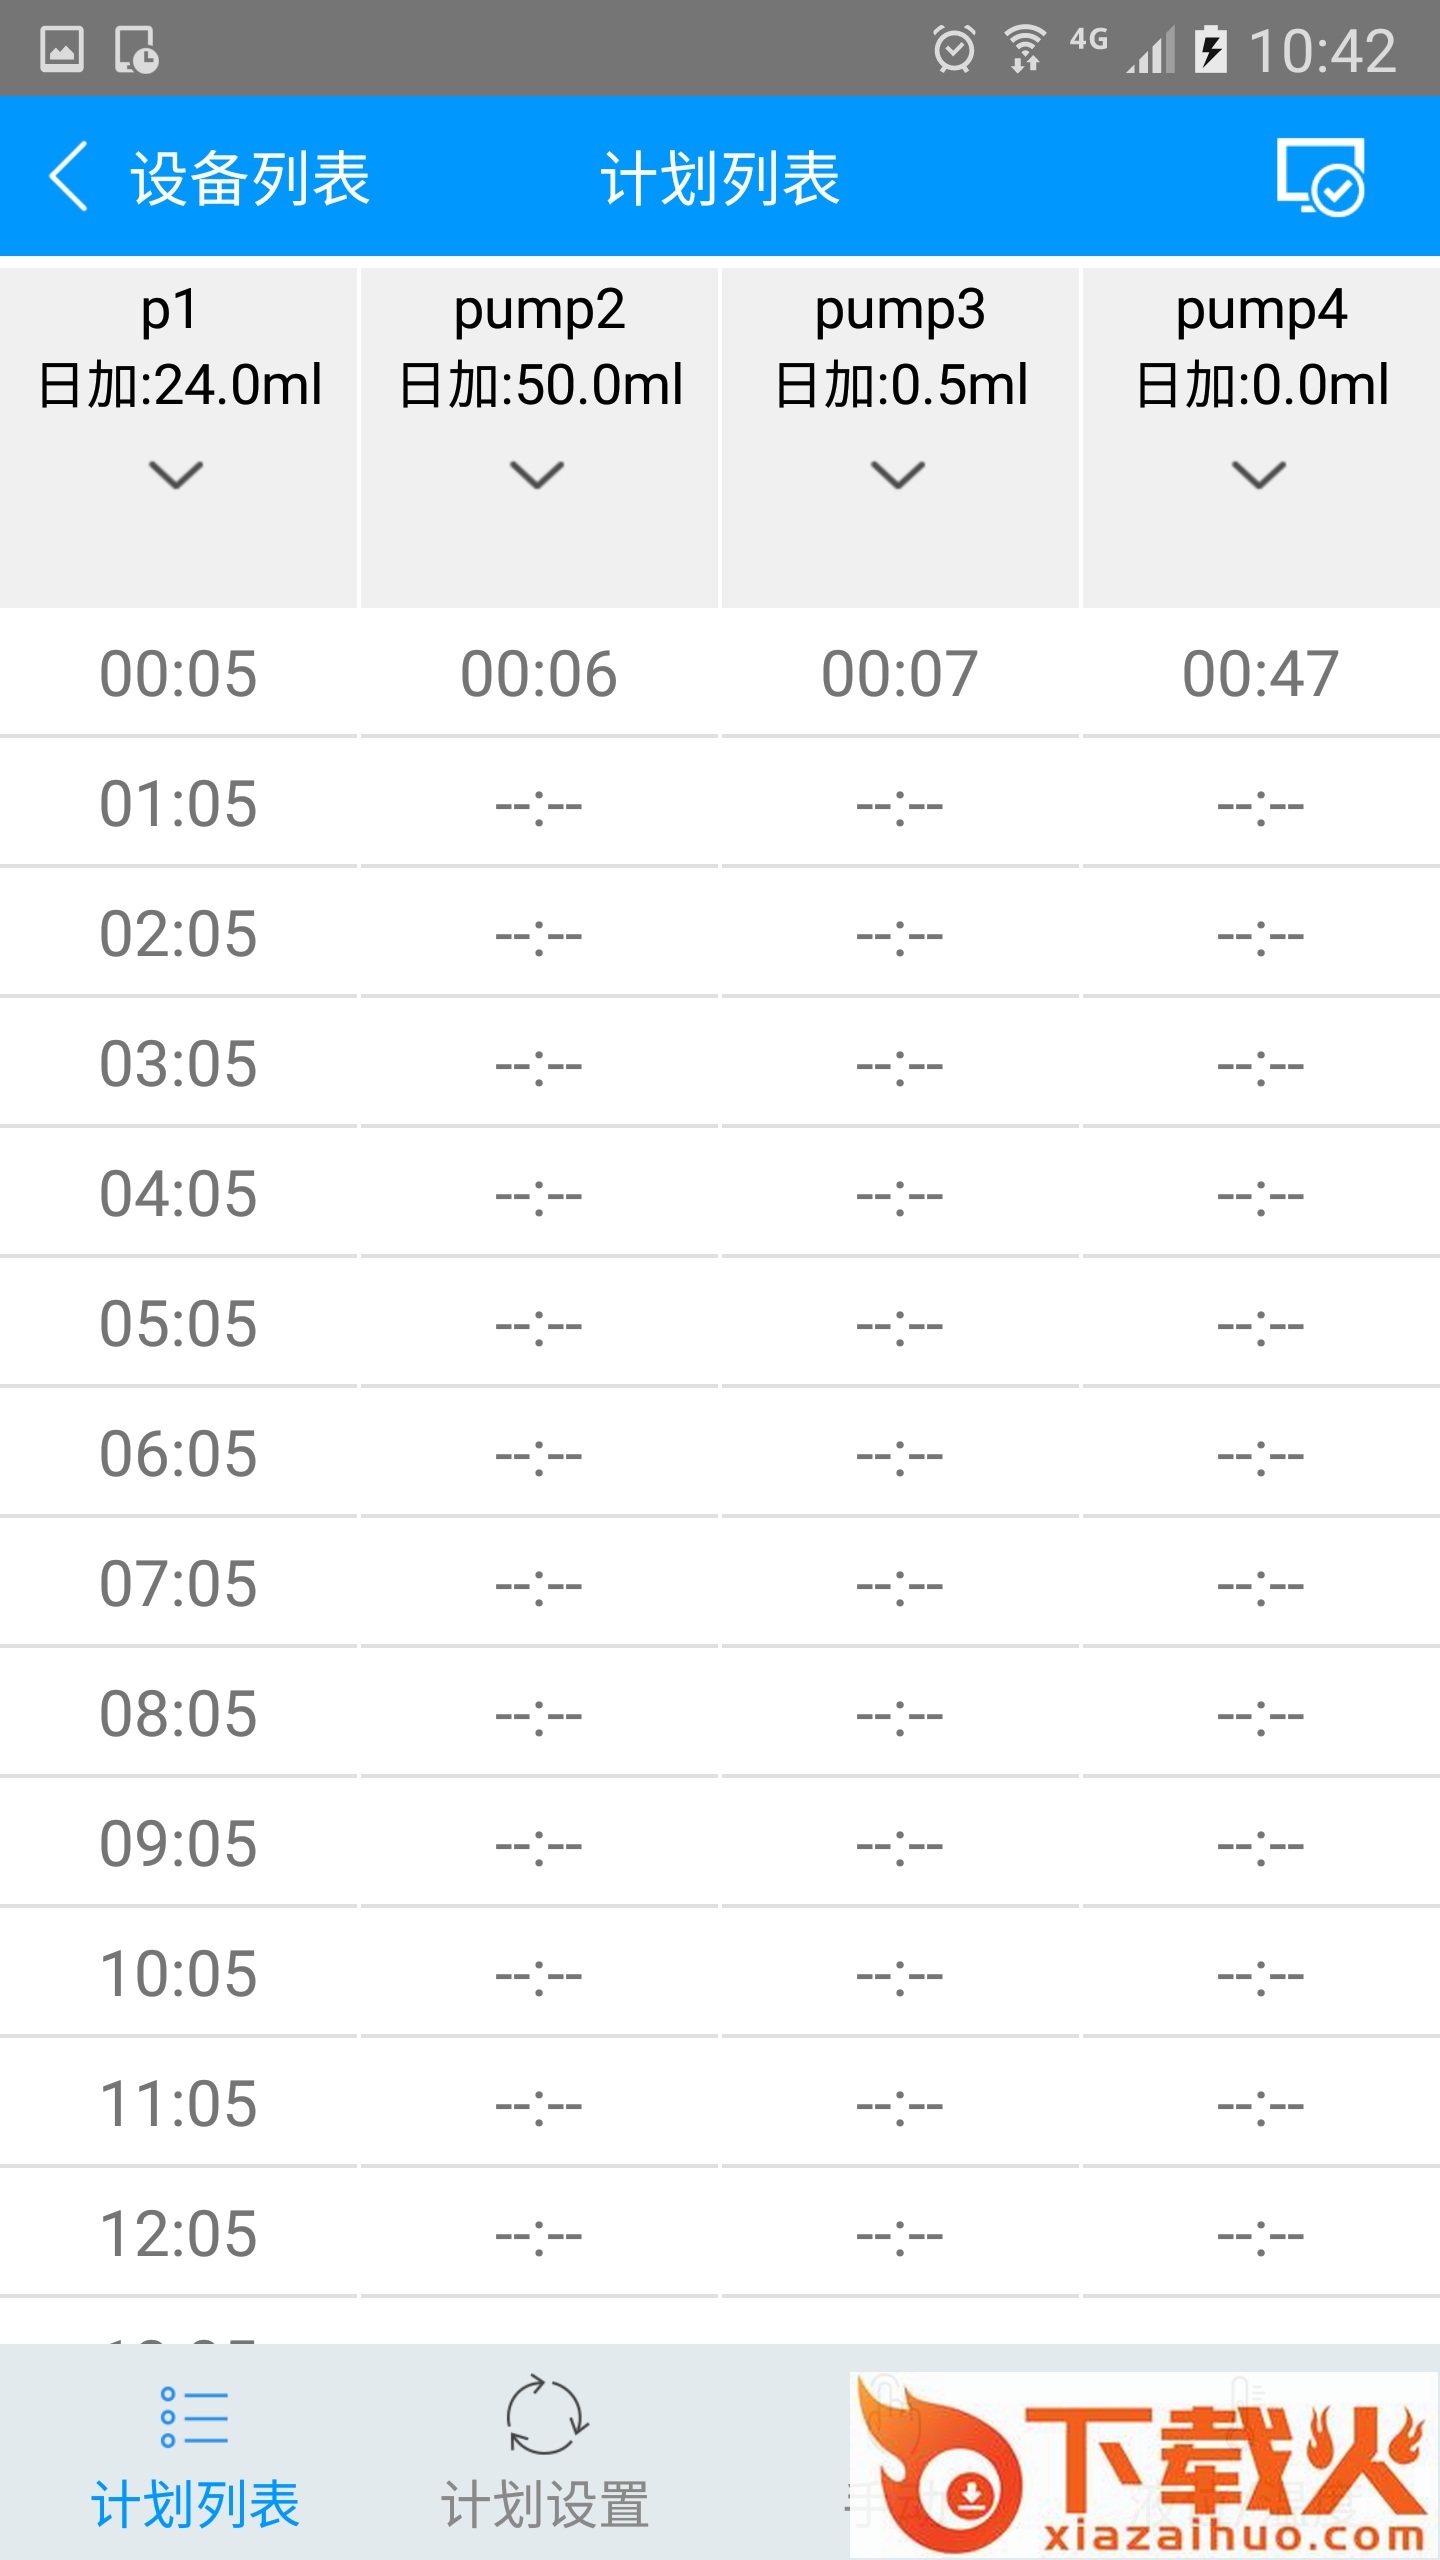Switch to the 计划列表 tab
The image size is (1440, 2560).
point(194,2455)
